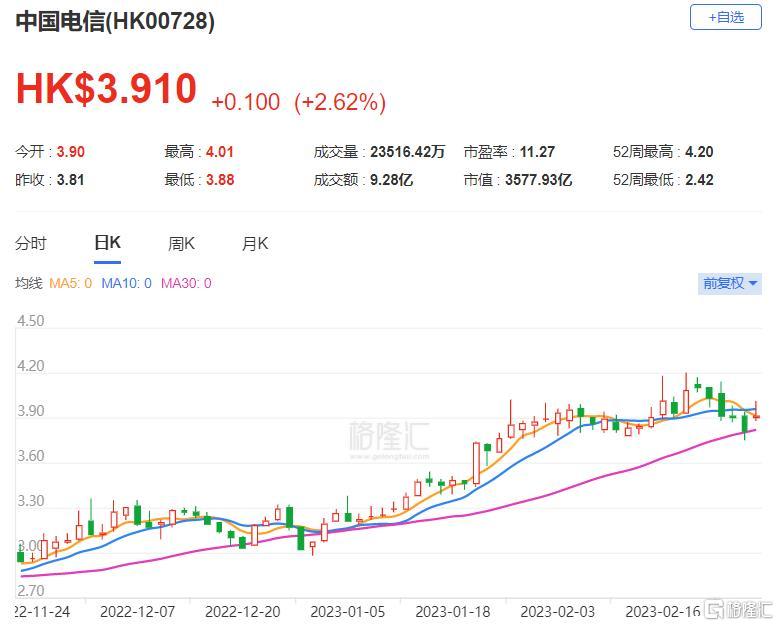Click the 2023-01-18 date axis label
Screen dimensions: 779x626
click(x=453, y=612)
